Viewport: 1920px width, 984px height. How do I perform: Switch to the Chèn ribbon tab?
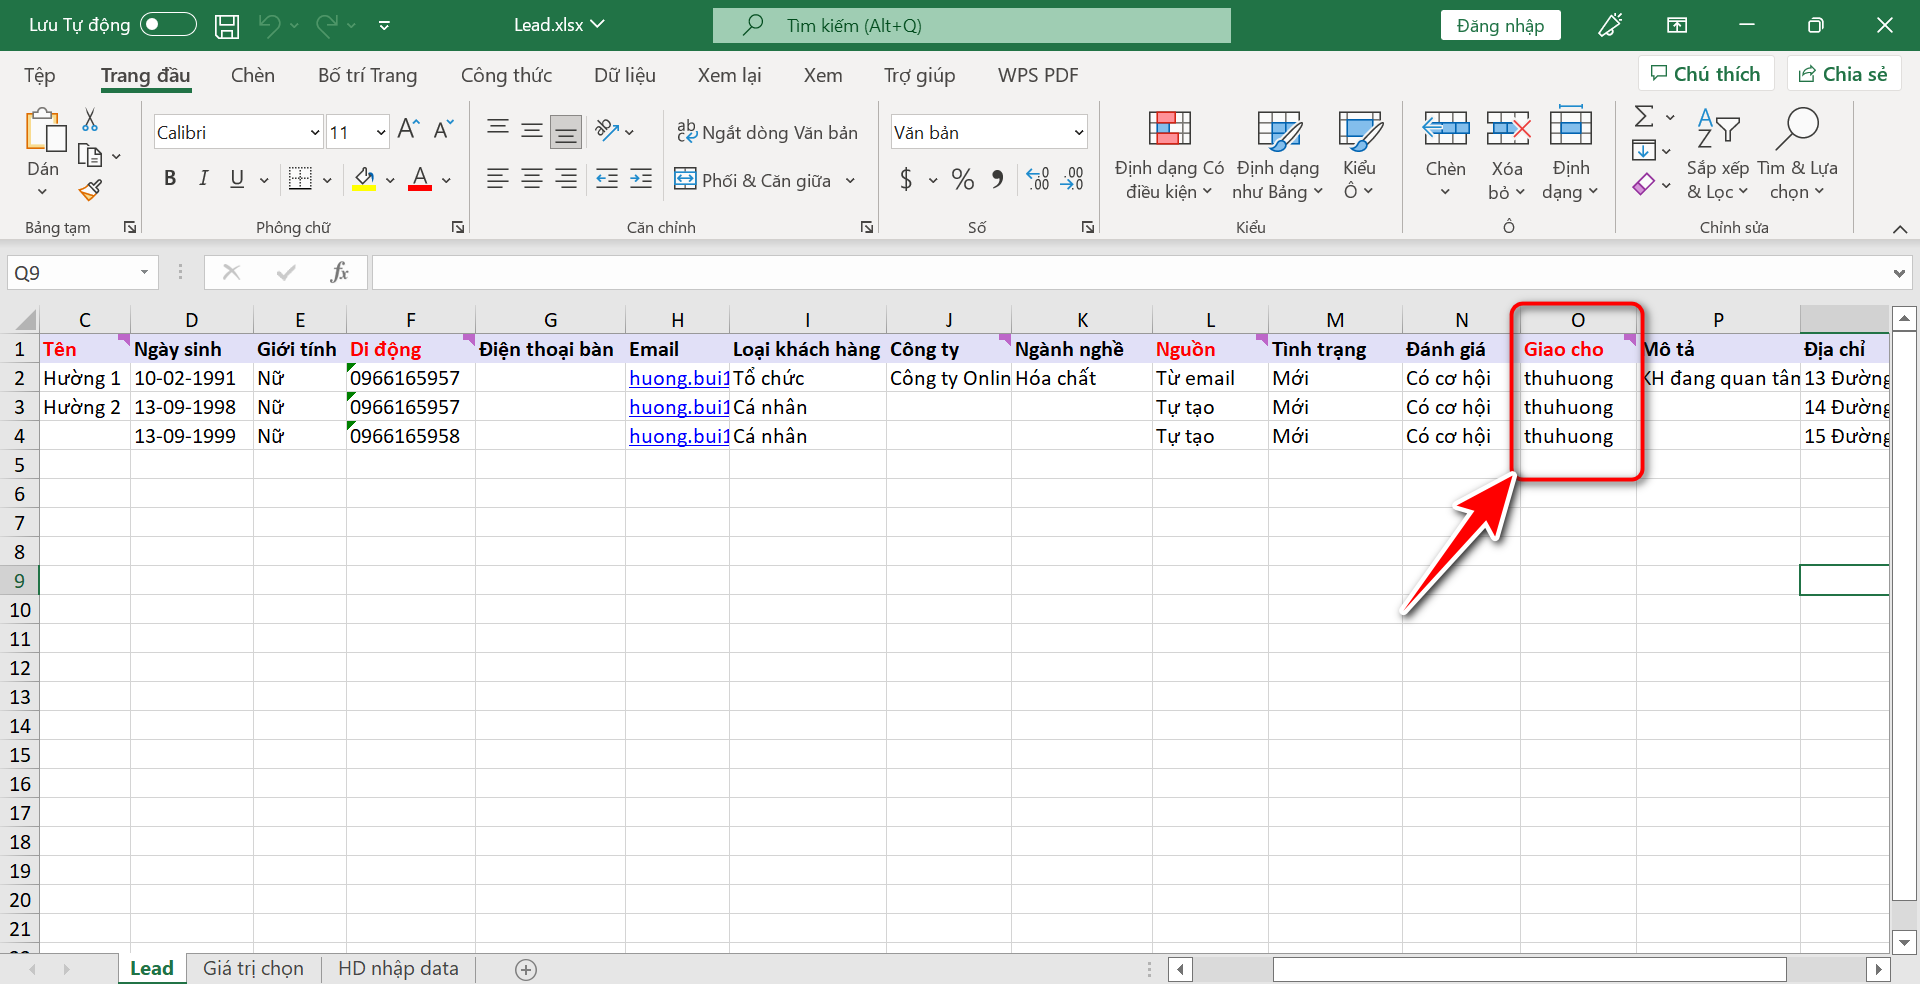tap(253, 75)
